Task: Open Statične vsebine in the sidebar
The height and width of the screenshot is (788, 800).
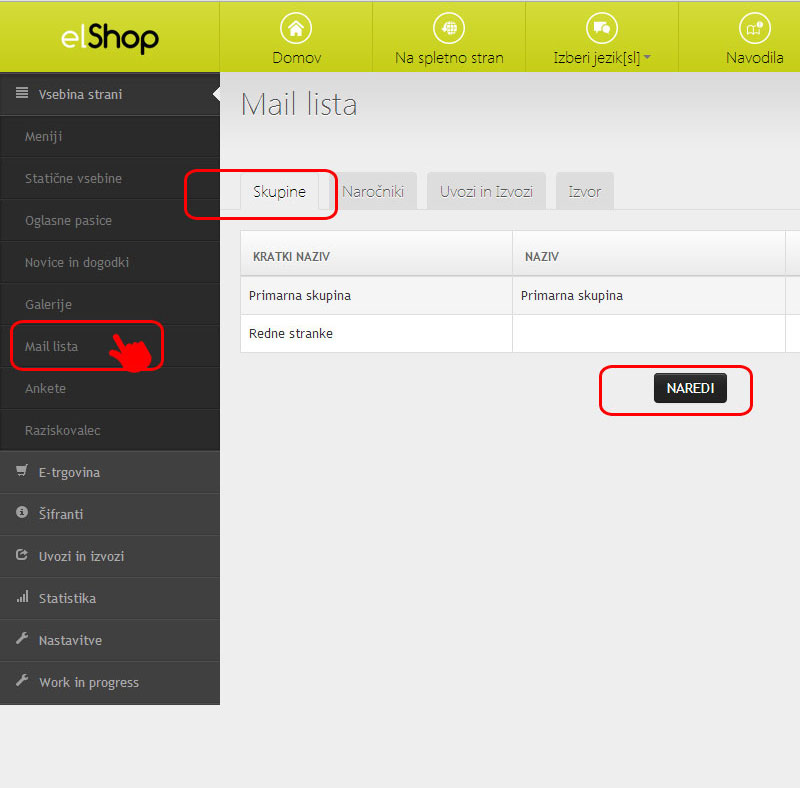Action: (x=110, y=178)
